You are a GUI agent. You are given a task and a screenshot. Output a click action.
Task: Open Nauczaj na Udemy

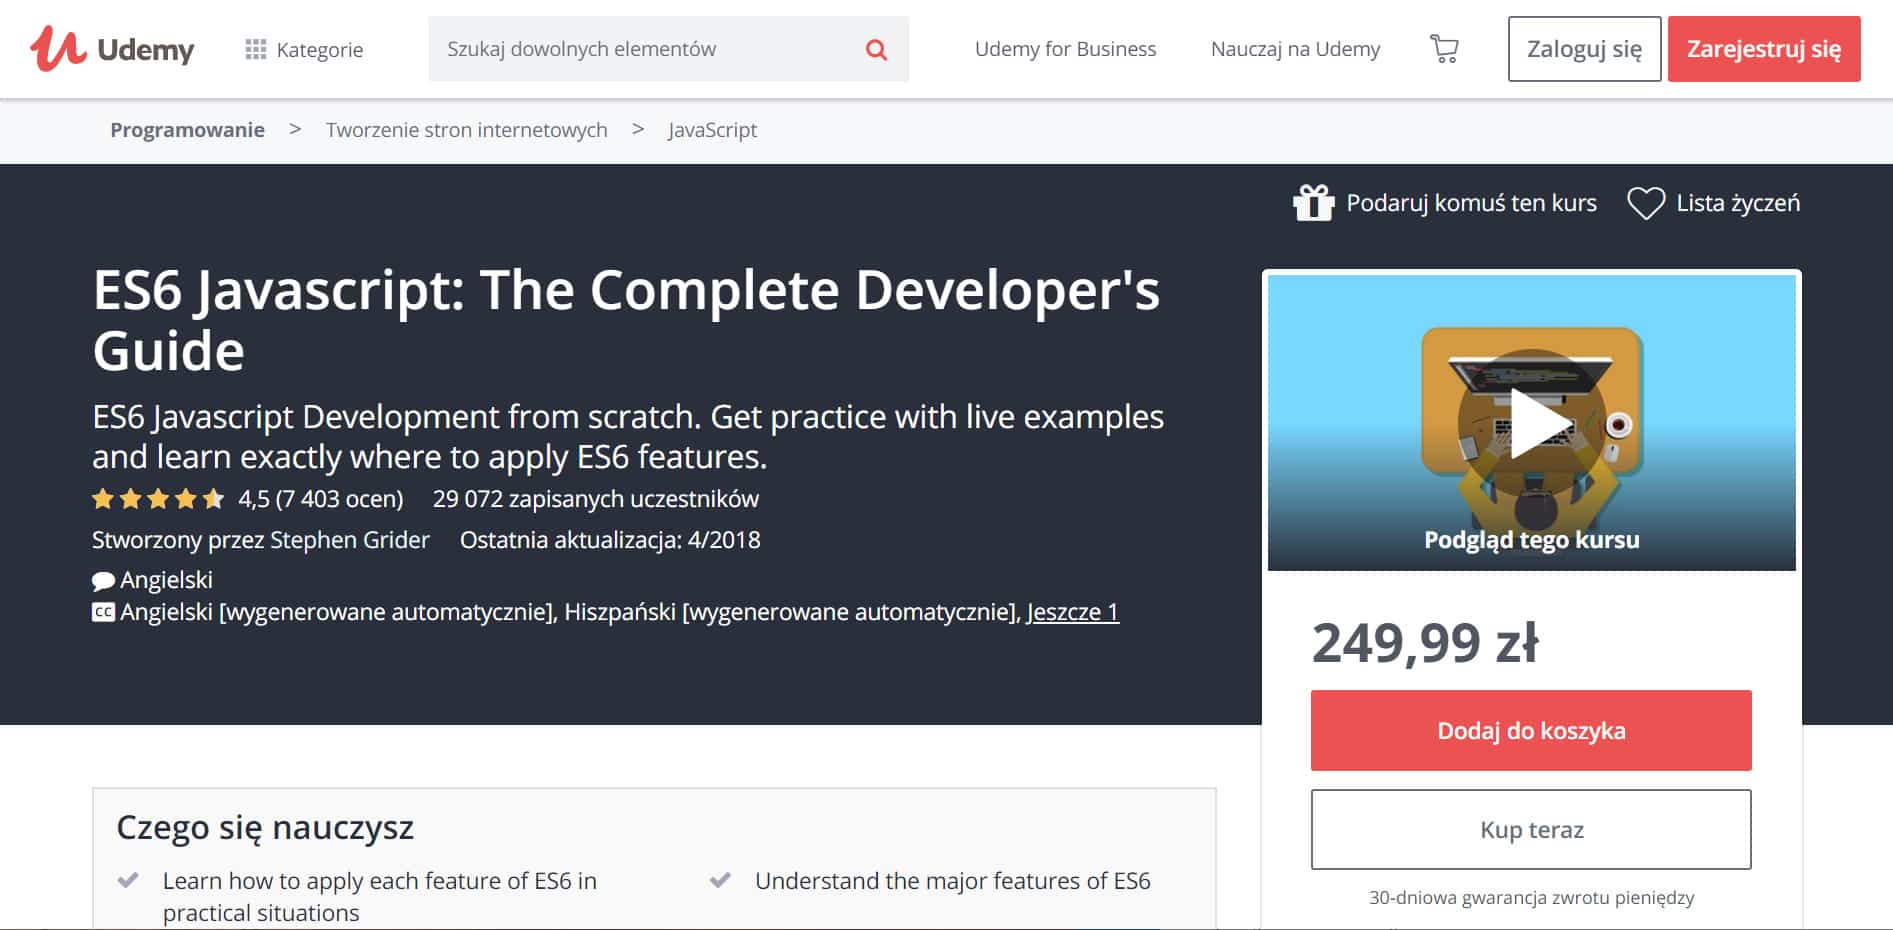click(1295, 49)
